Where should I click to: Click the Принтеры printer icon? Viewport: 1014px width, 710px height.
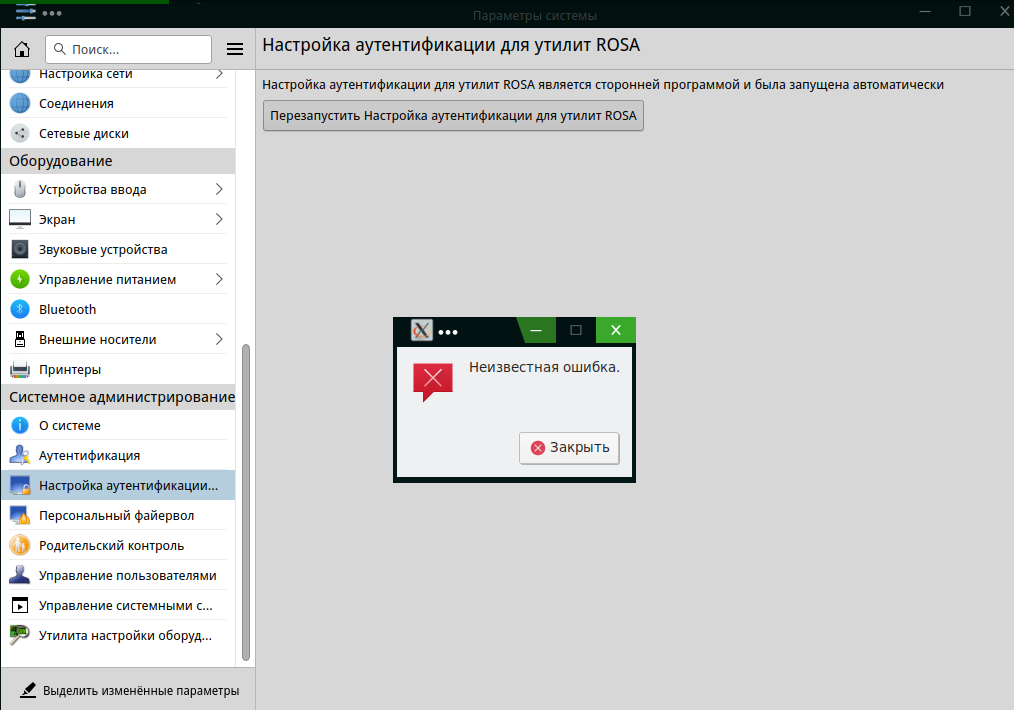20,369
